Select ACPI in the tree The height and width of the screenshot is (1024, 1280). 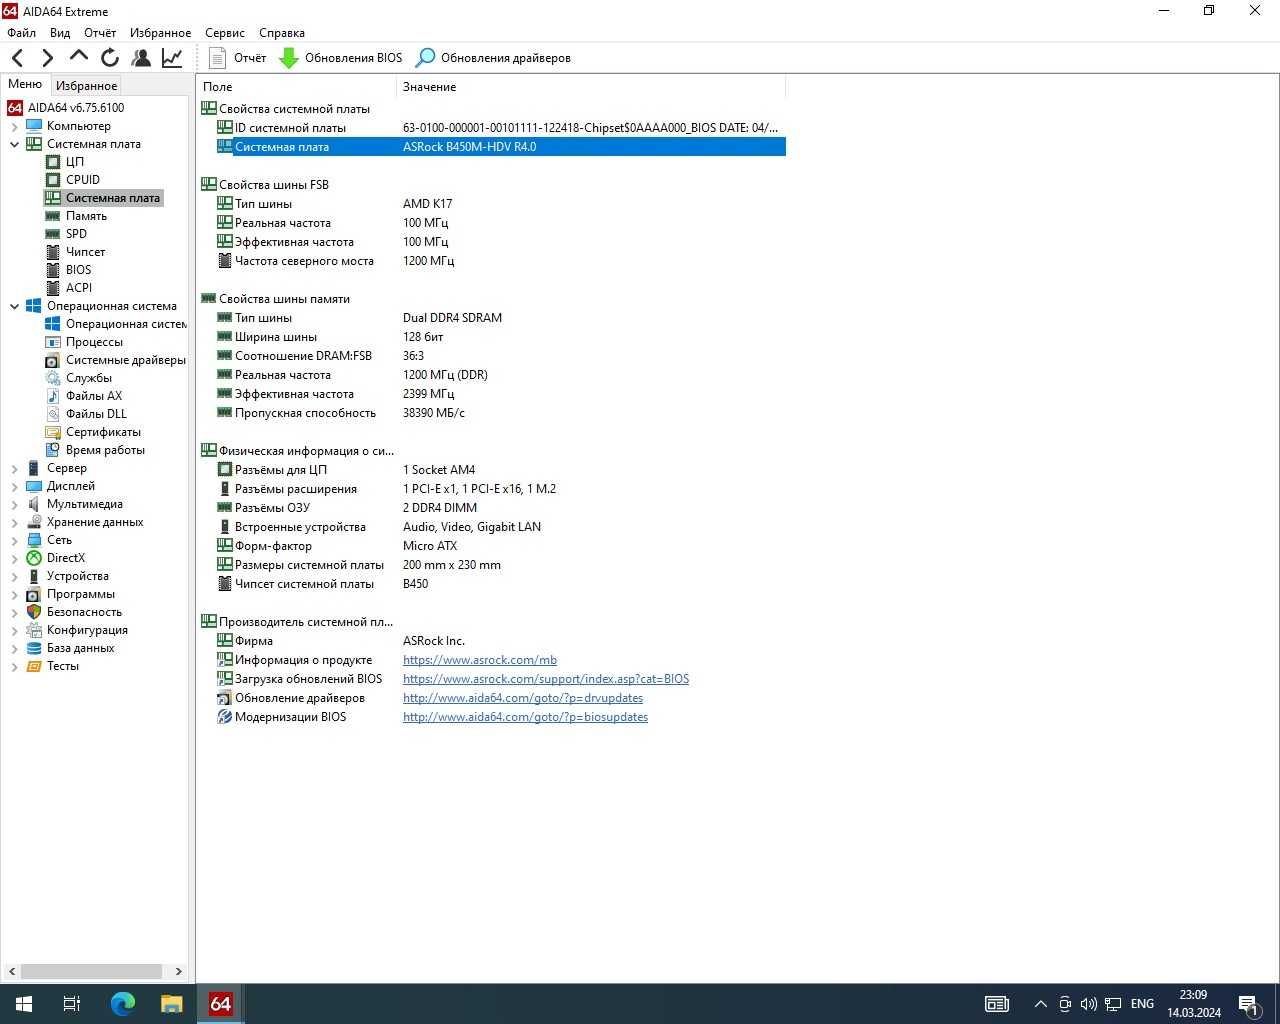coord(79,288)
